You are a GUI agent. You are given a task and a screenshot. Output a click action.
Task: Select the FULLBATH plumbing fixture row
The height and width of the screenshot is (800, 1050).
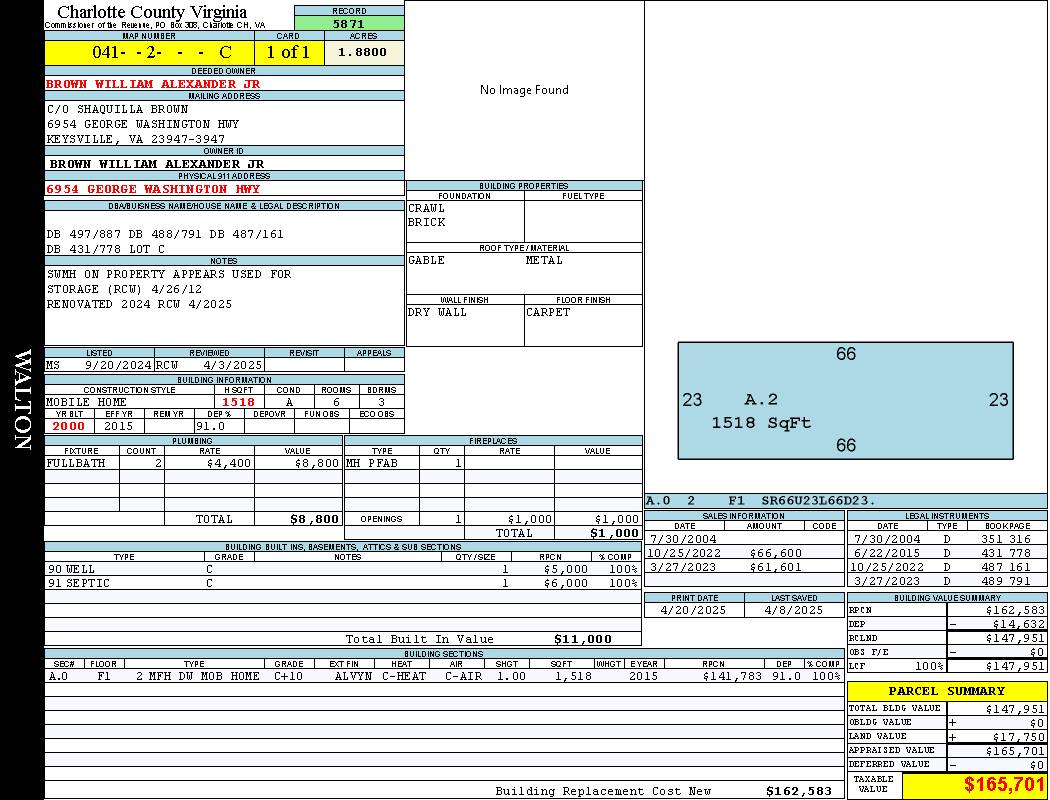[193, 463]
